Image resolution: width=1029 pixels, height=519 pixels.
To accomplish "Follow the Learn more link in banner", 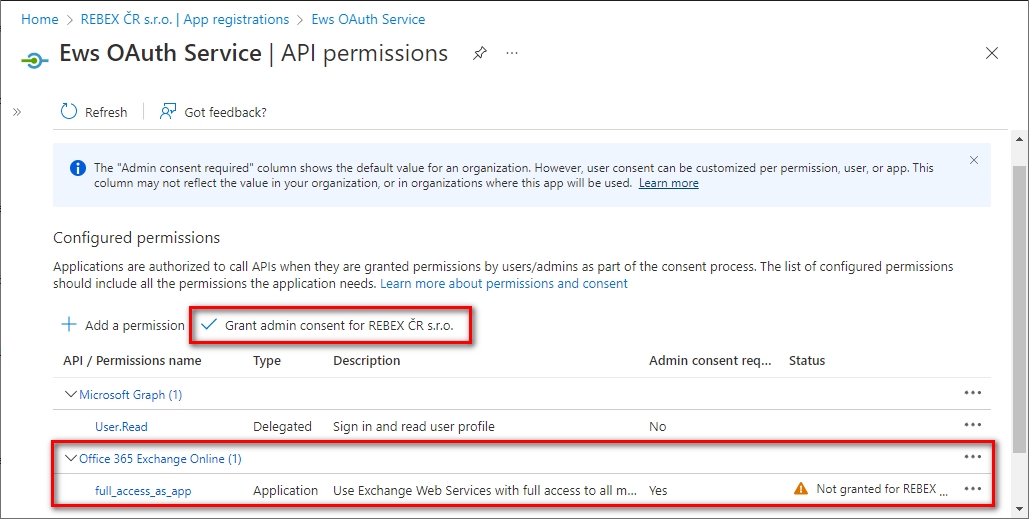I will pos(668,184).
